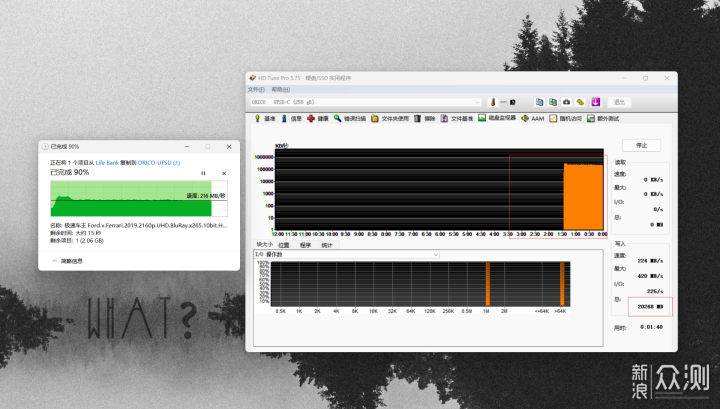This screenshot has width=720, height=409.
Task: Cancel the copy with the small X
Action: pyautogui.click(x=224, y=173)
